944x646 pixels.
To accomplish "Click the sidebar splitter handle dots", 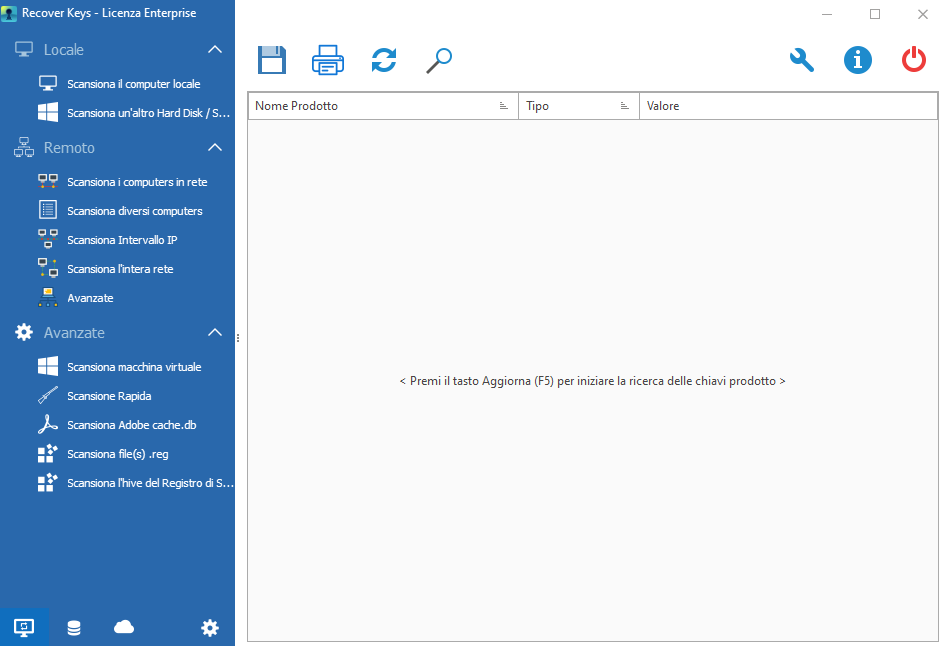I will 238,338.
